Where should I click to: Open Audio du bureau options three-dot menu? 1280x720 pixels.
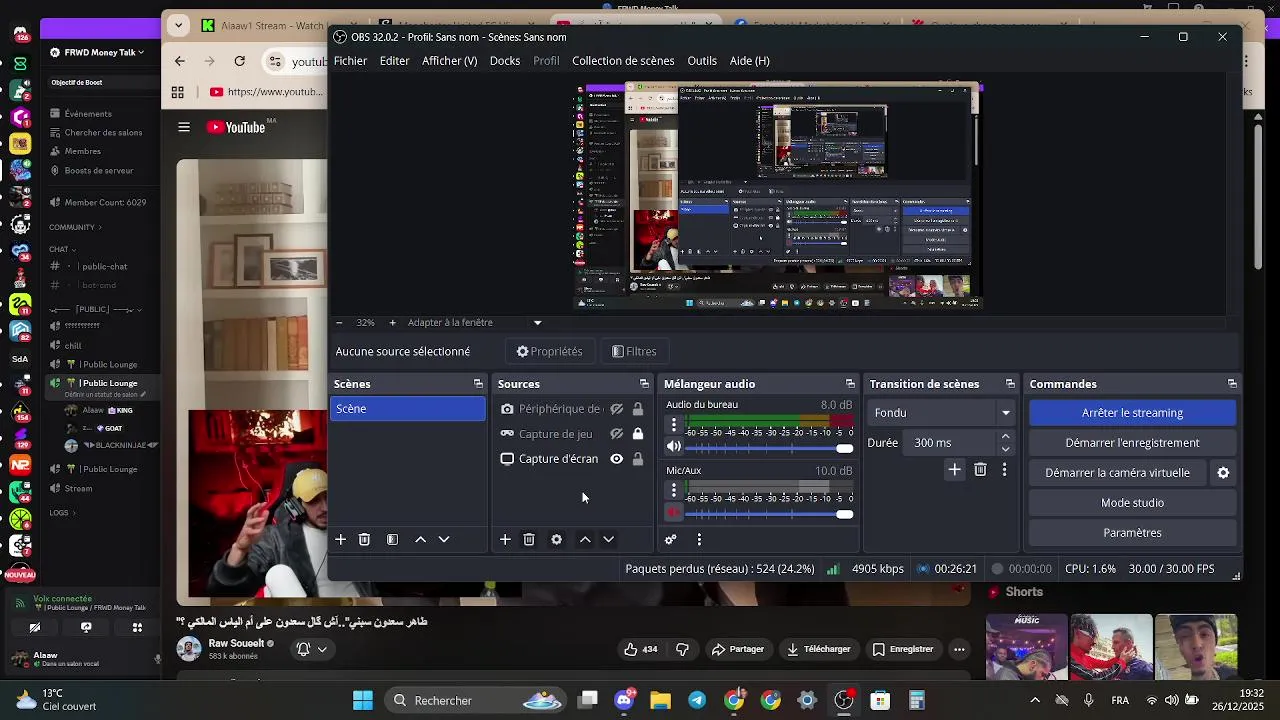673,425
